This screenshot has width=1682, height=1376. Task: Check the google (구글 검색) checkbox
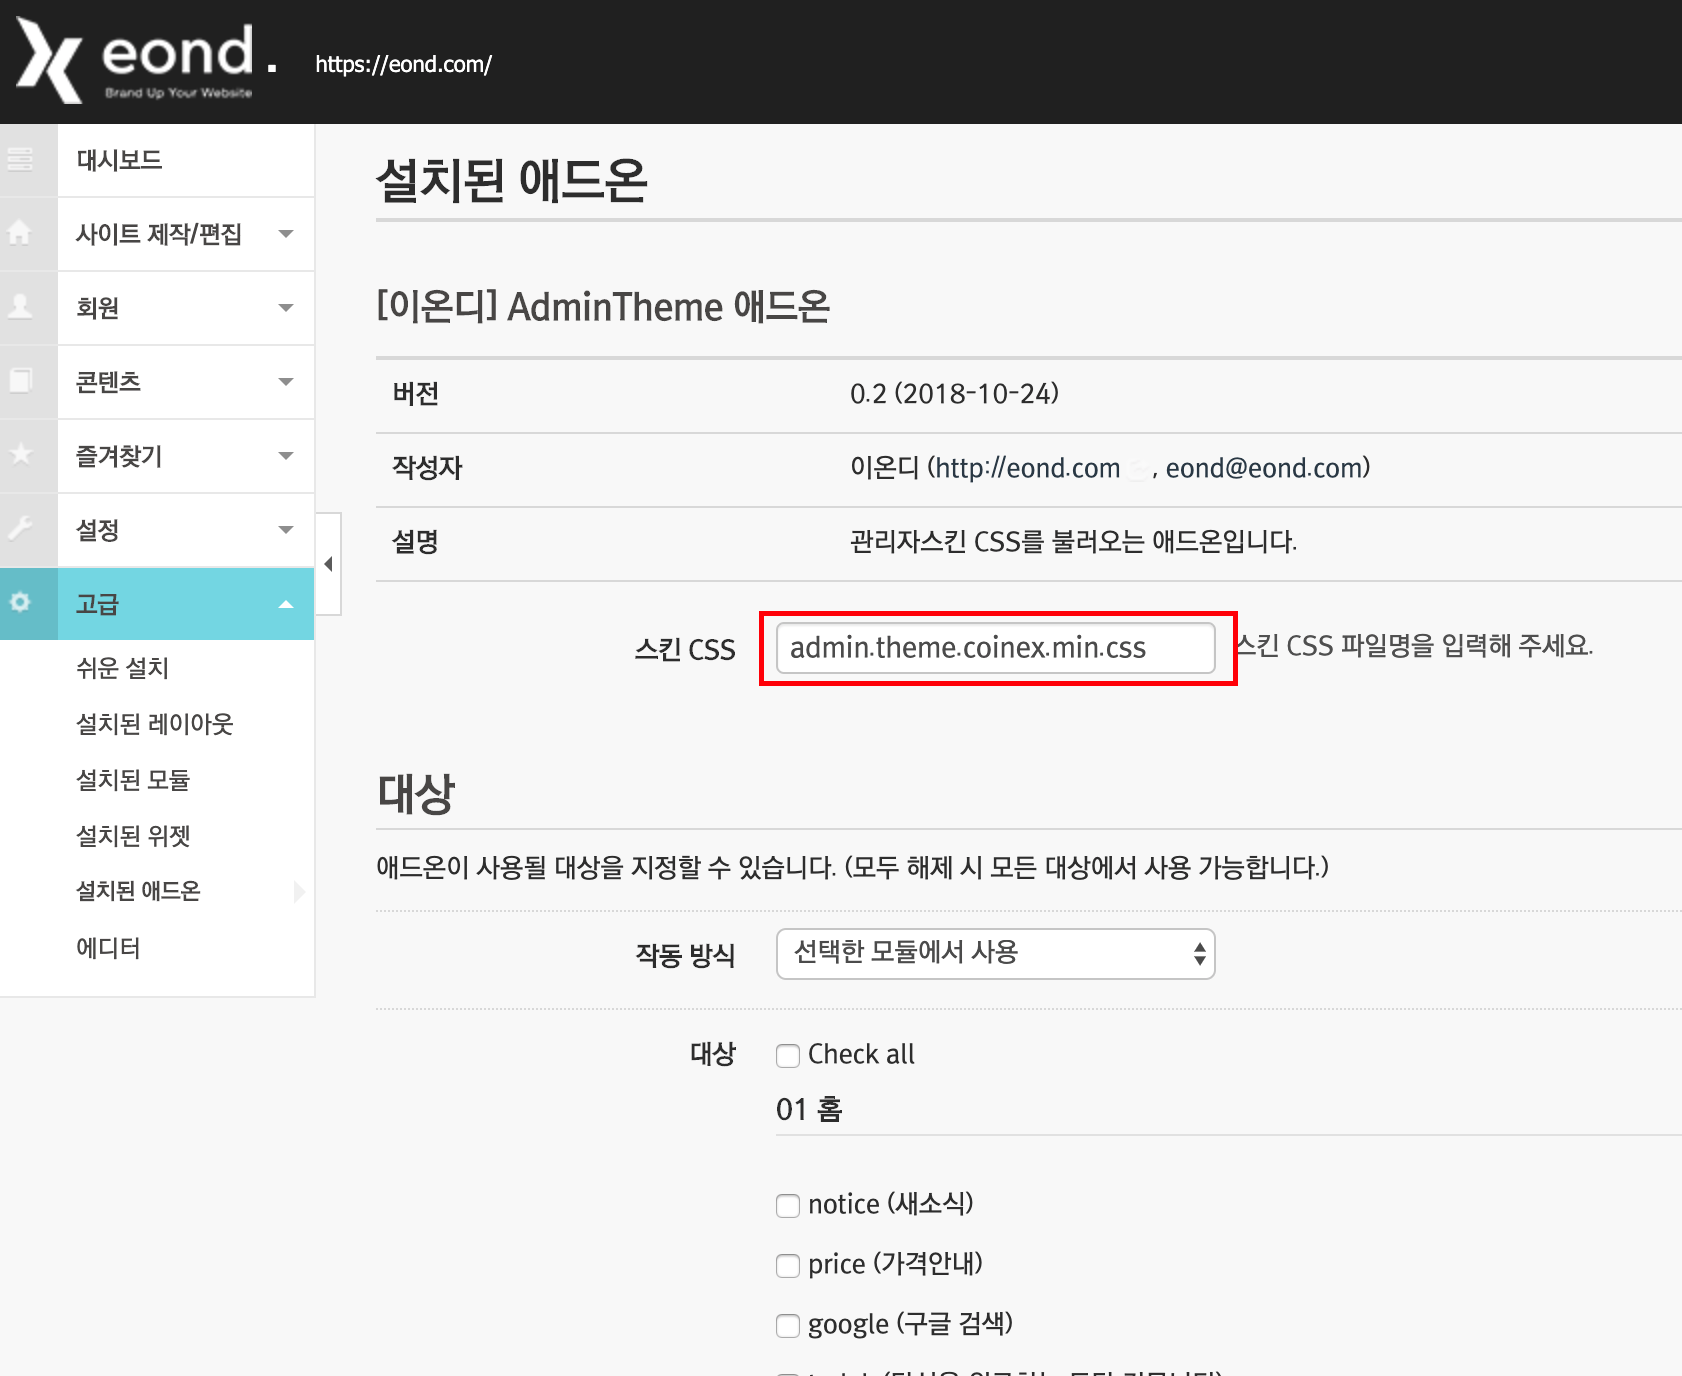point(788,1325)
